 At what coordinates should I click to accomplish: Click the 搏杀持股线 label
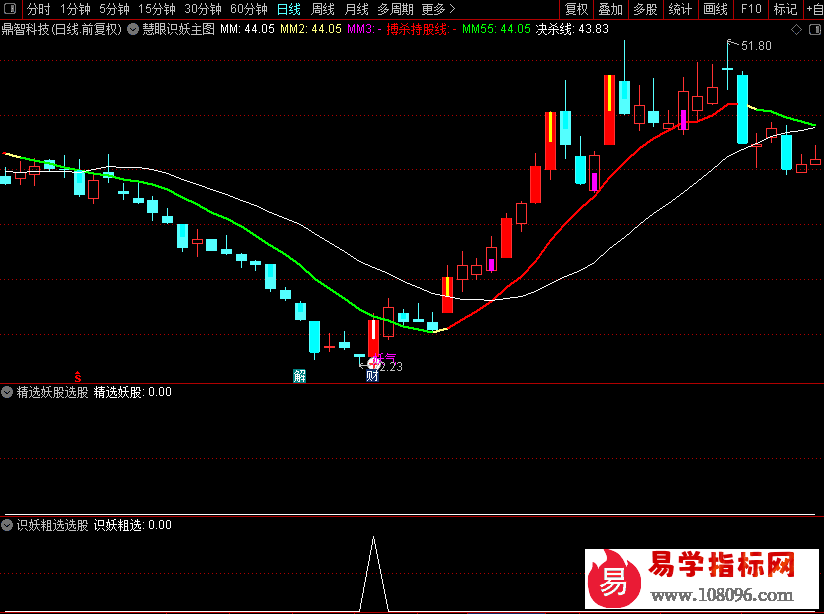point(421,29)
